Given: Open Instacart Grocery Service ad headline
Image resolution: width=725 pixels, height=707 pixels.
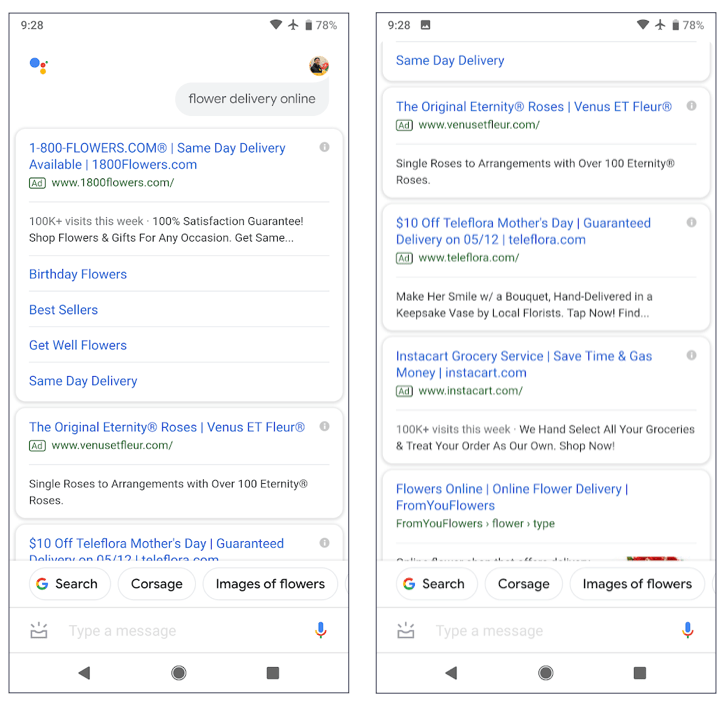Looking at the screenshot, I should point(524,364).
